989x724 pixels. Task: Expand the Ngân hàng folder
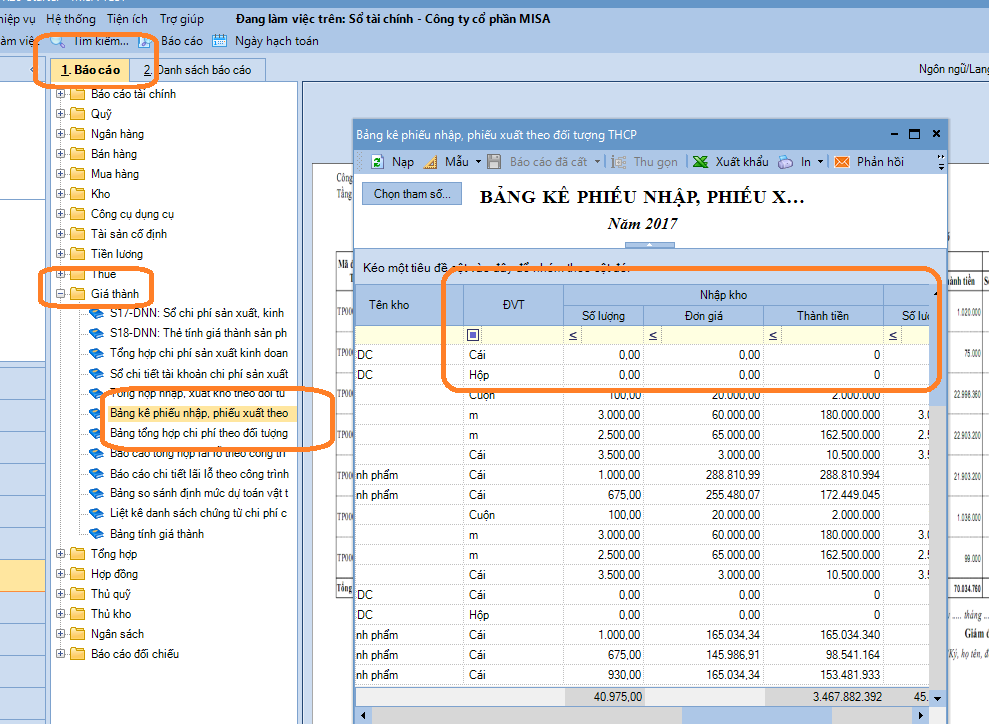point(61,134)
